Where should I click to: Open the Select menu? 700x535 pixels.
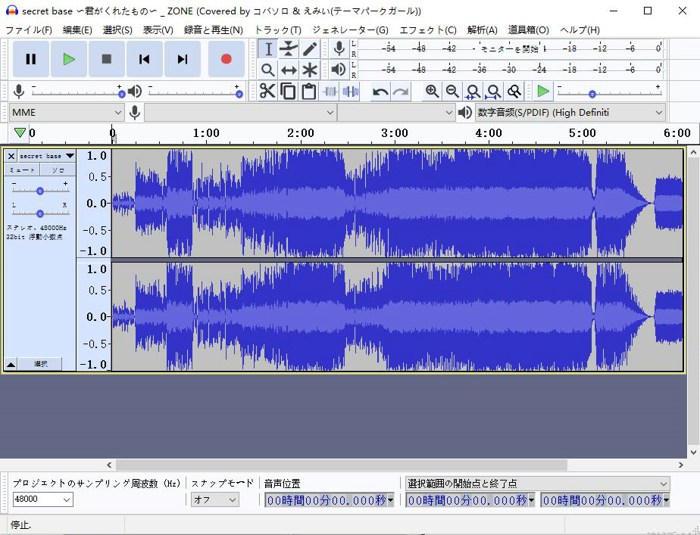tap(117, 30)
